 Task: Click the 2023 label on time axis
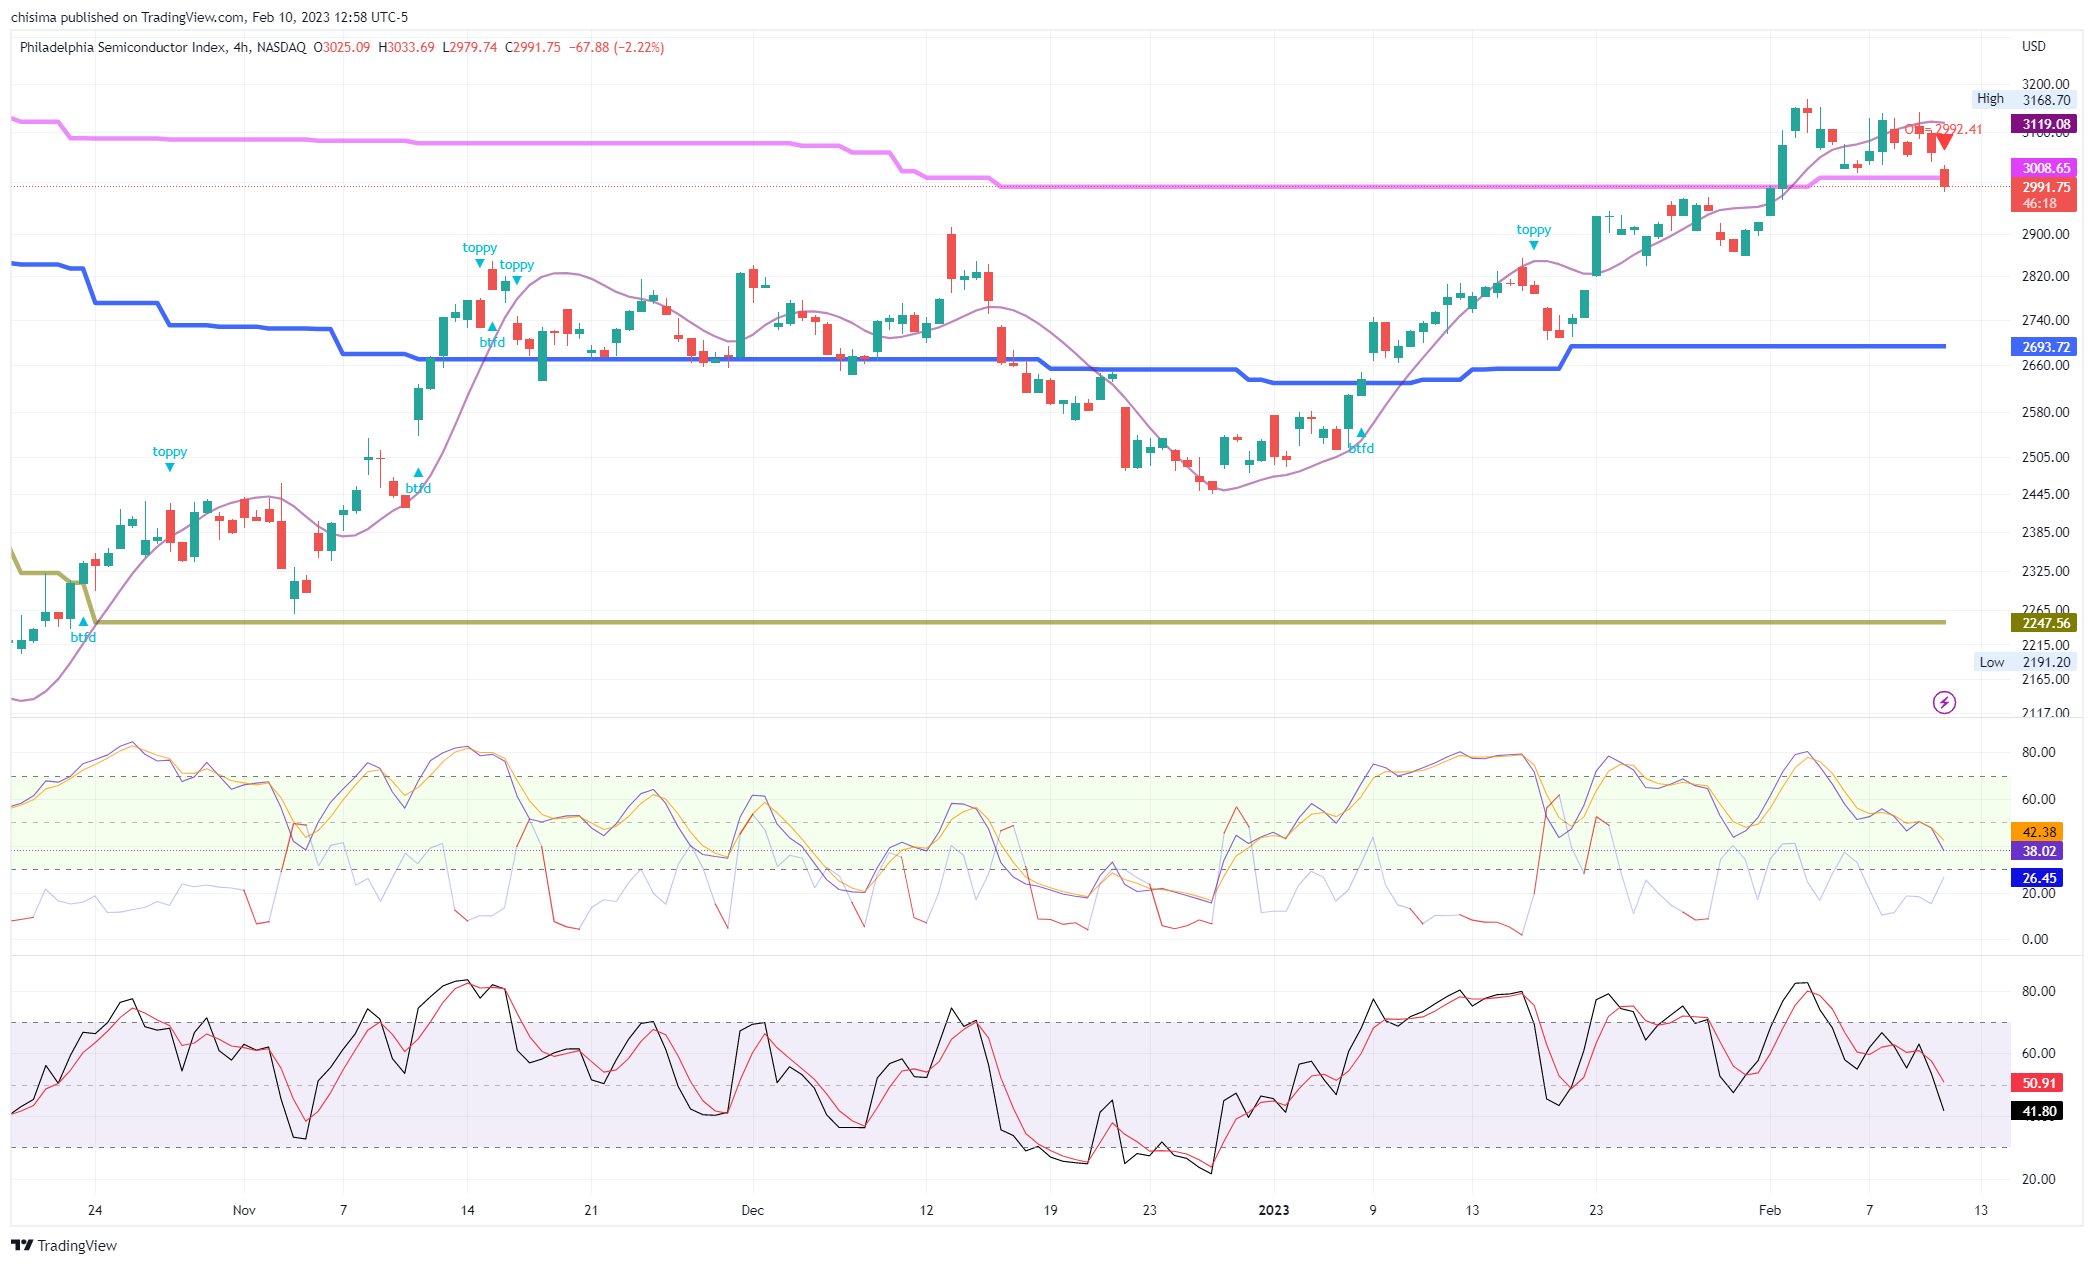[x=1273, y=1210]
